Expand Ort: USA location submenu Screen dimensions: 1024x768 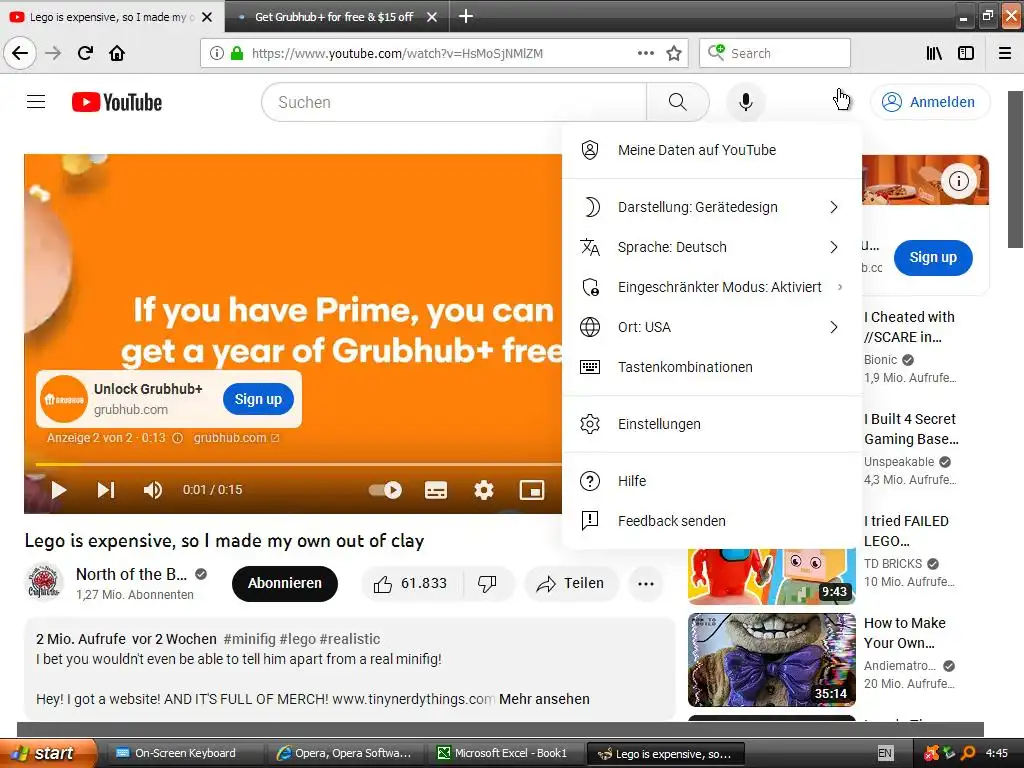coord(712,327)
